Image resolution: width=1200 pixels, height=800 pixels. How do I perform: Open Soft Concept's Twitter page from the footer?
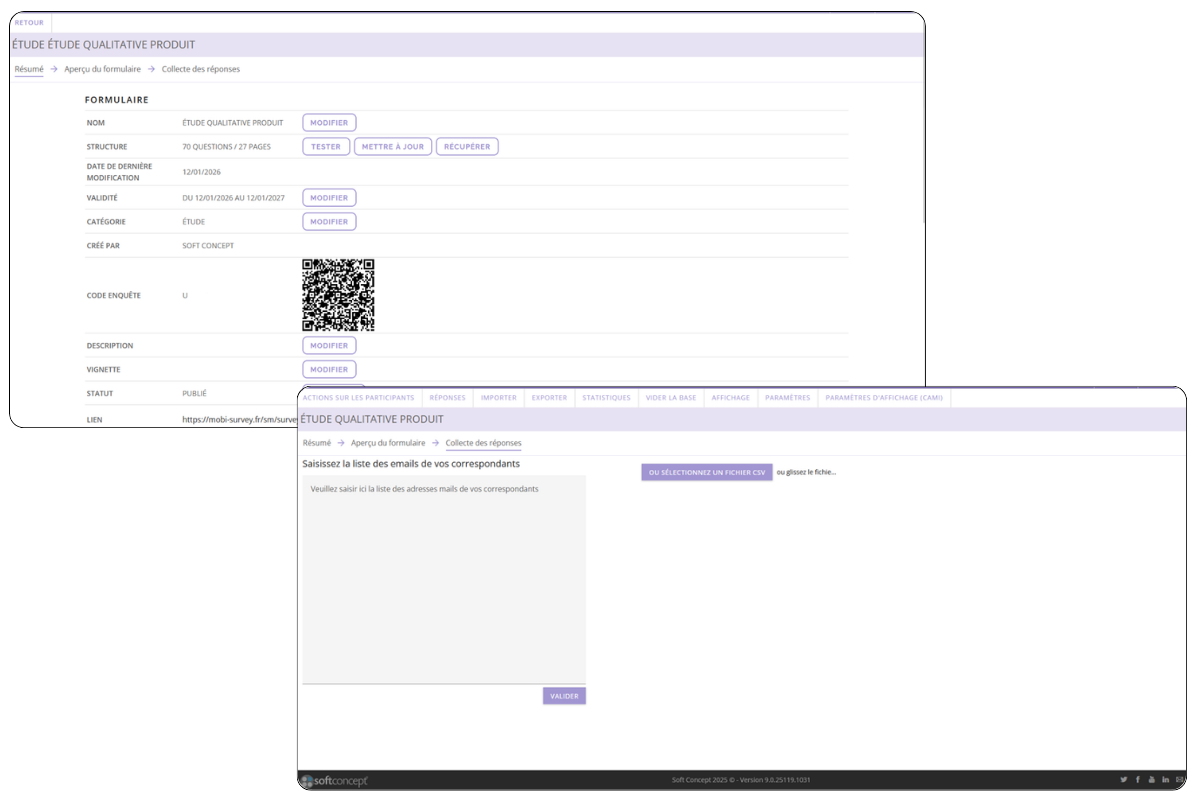[1123, 779]
